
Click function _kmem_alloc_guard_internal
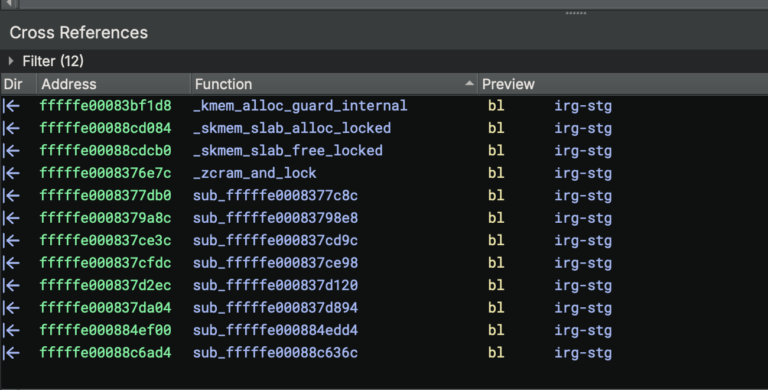tap(300, 106)
